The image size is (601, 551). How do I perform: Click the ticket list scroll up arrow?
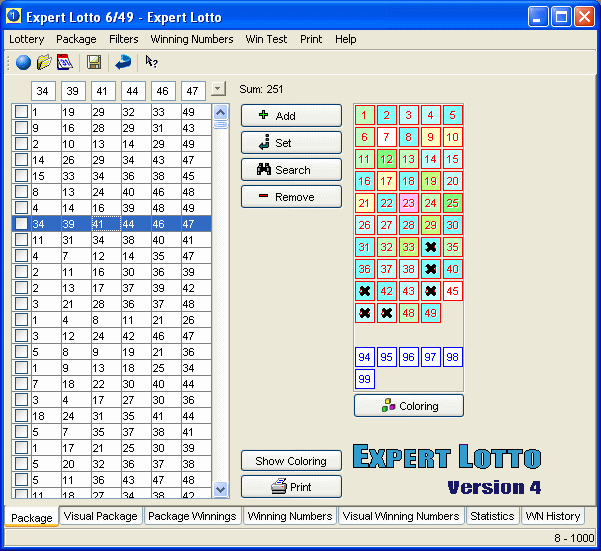220,112
